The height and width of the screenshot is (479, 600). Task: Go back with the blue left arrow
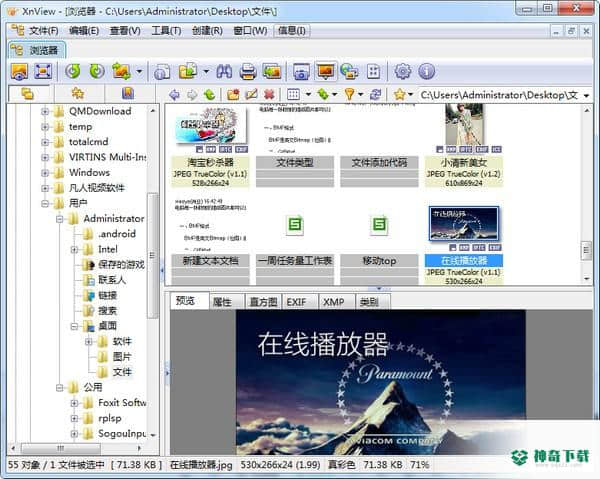174,94
